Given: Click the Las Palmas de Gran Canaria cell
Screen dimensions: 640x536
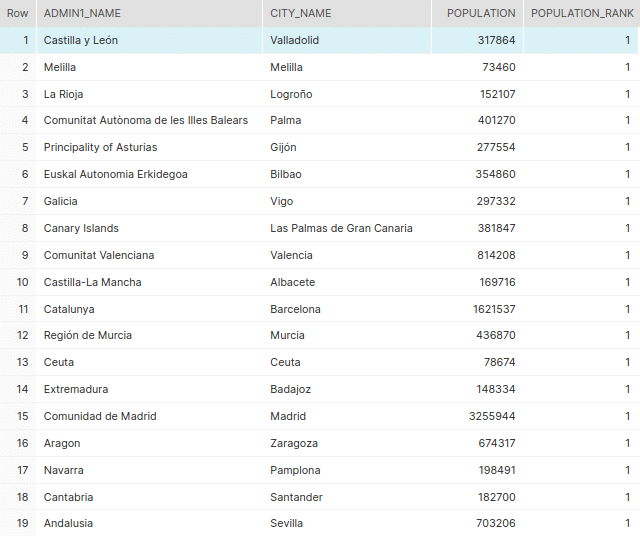Looking at the screenshot, I should pos(341,228).
